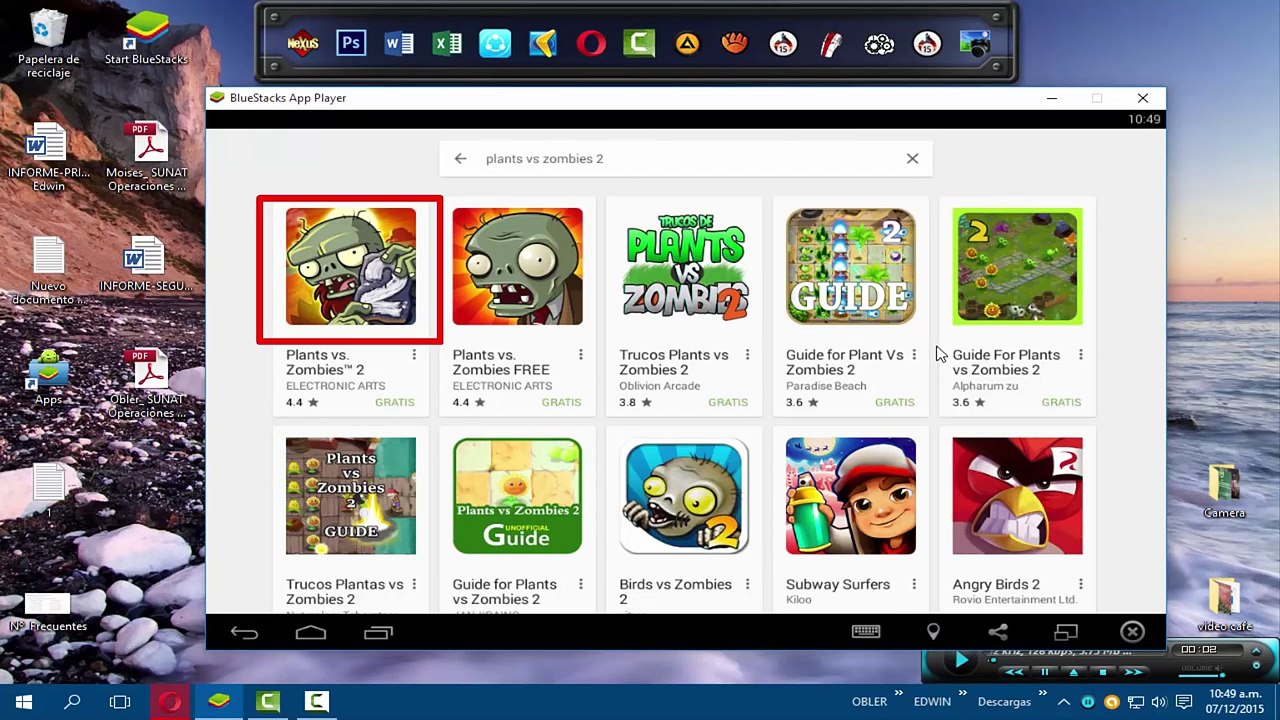Image resolution: width=1280 pixels, height=720 pixels.
Task: Pause playback in the media player widget
Action: [1045, 672]
